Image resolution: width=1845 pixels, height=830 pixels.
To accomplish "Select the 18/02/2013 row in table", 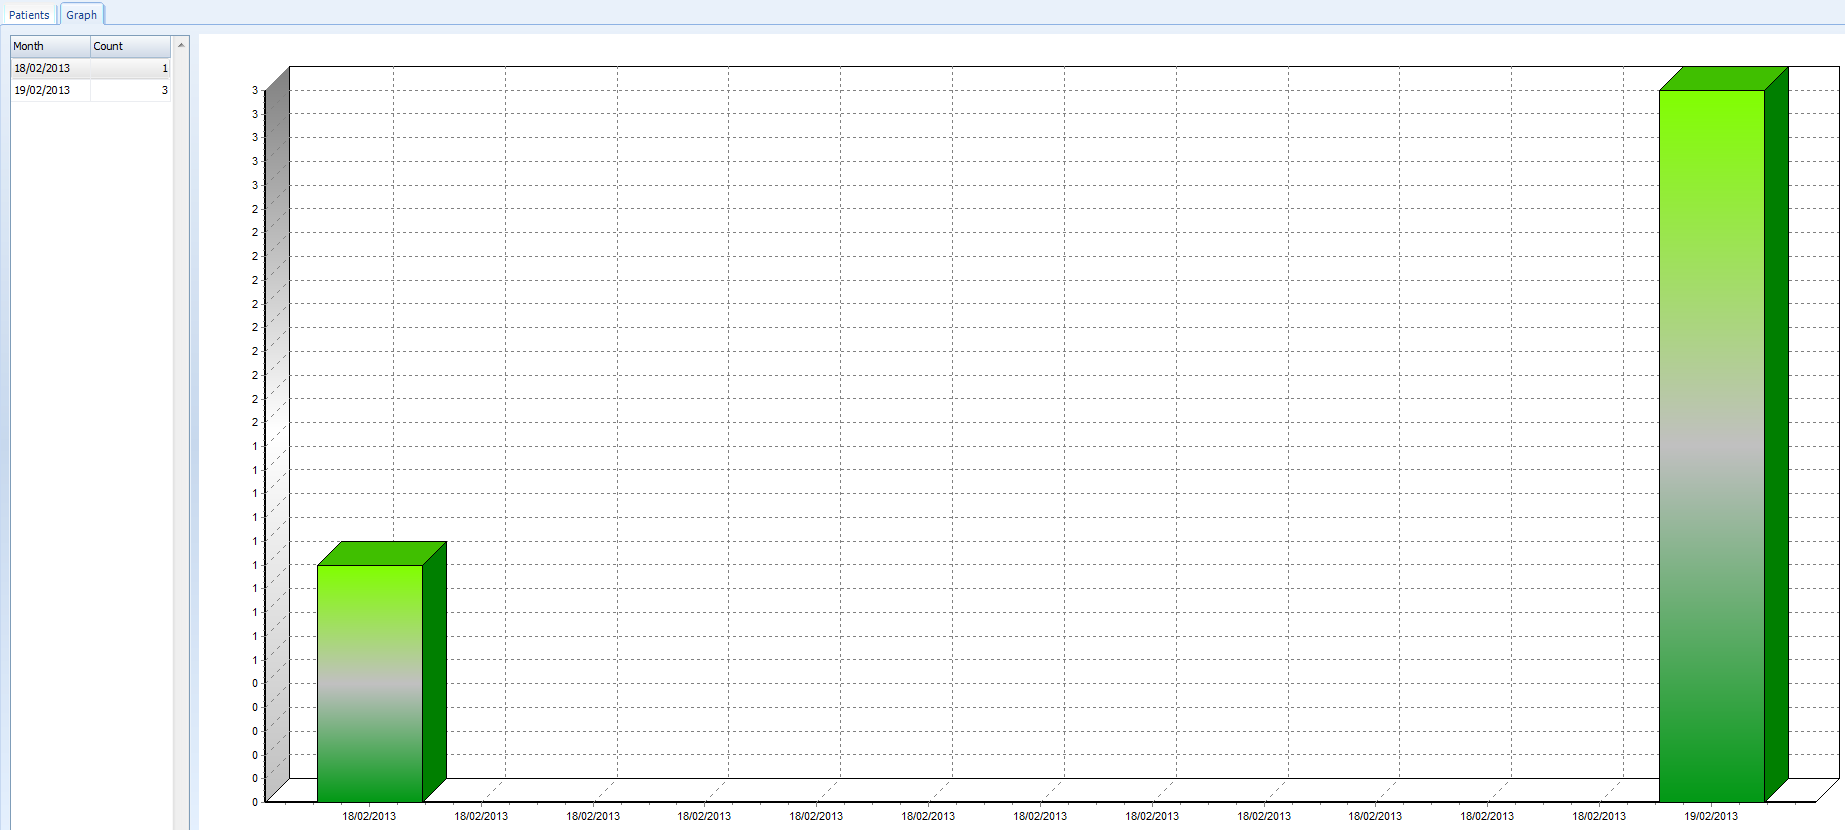I will point(91,68).
